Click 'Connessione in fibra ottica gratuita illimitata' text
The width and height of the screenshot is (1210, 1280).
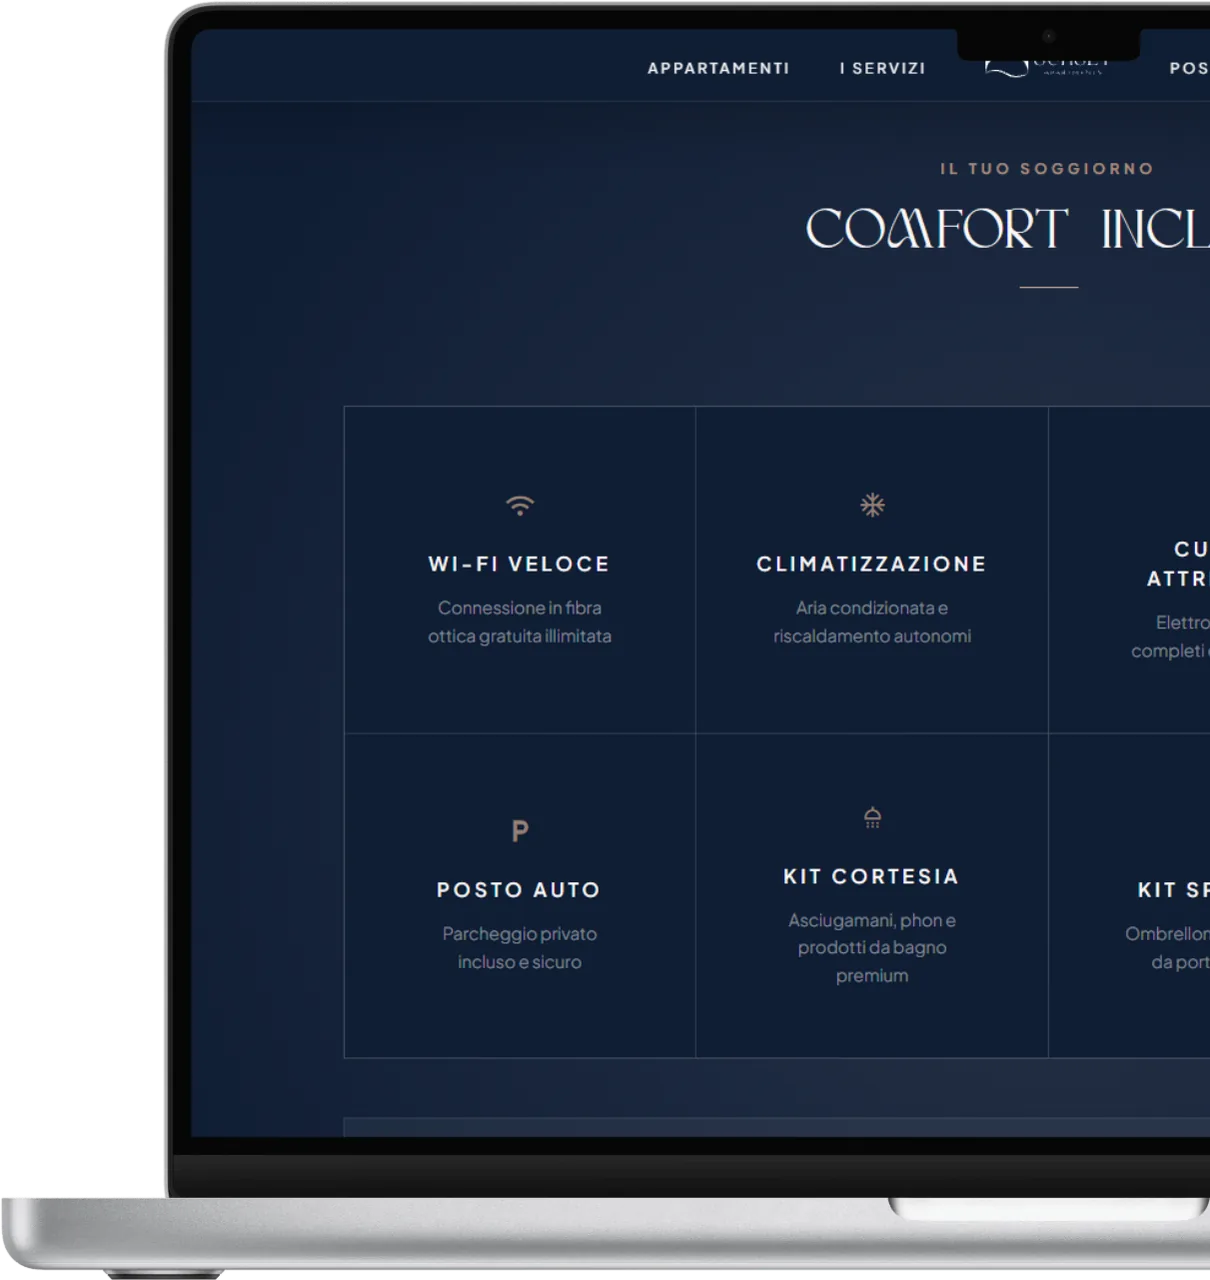coord(520,622)
